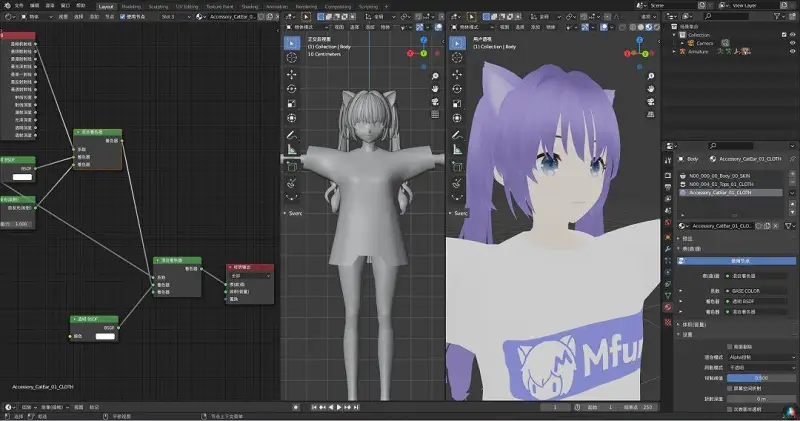Click the jump to end playback button

tap(356, 407)
